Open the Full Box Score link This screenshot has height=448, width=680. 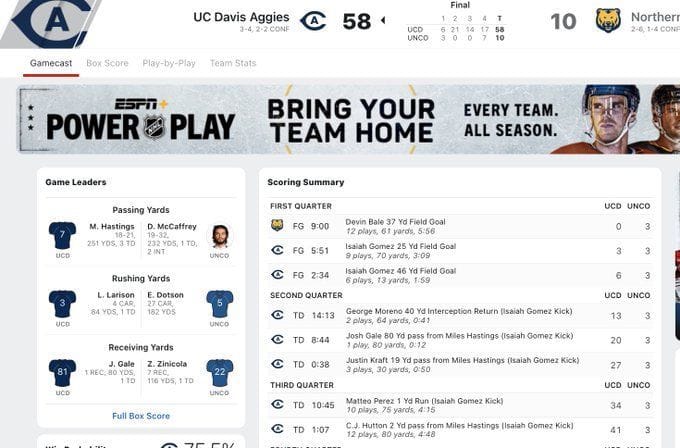(x=141, y=416)
